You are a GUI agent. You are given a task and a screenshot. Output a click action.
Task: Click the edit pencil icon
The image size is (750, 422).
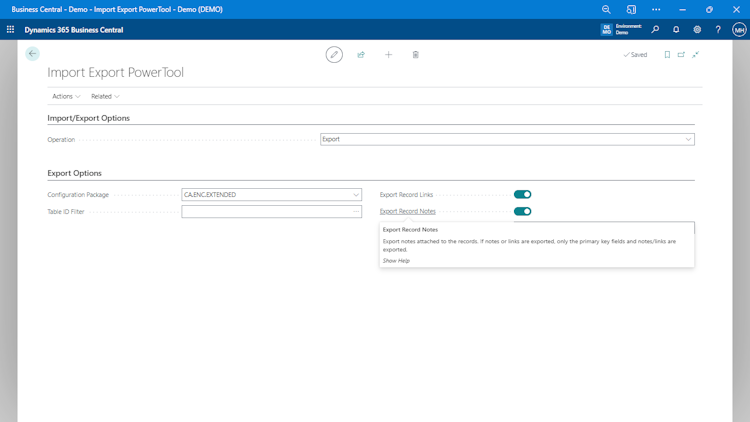(334, 55)
